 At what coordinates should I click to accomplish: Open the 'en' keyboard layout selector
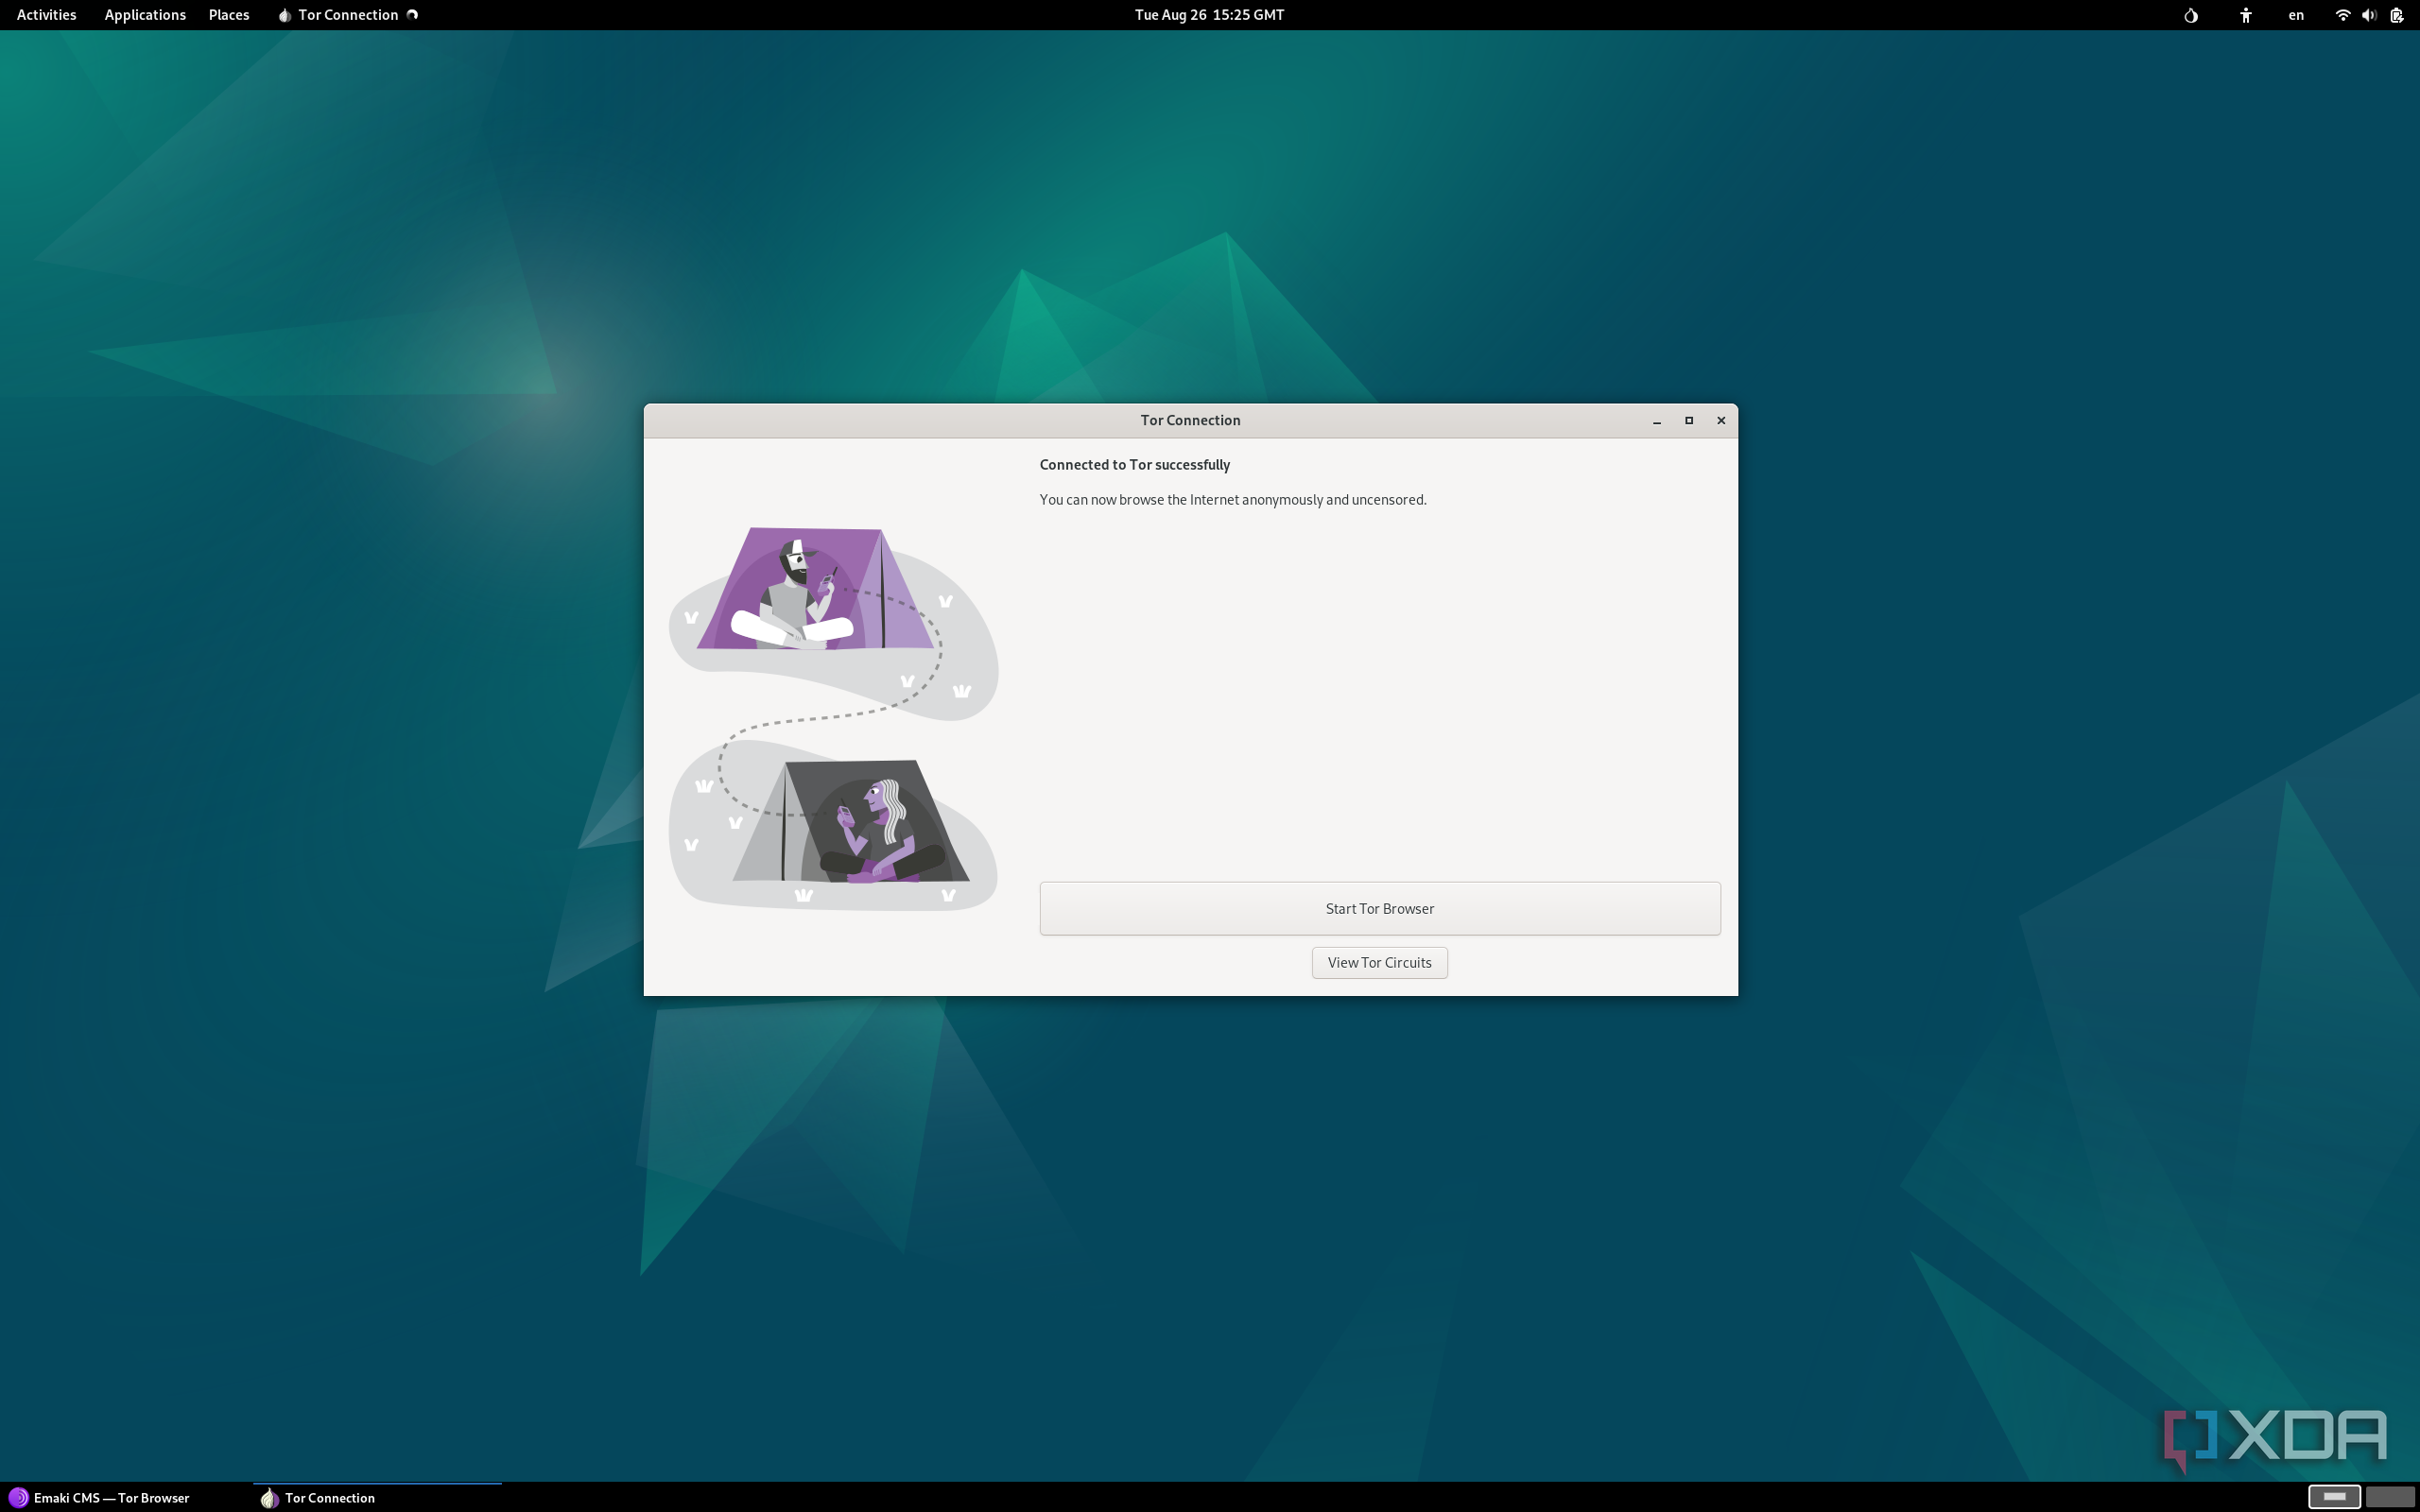coord(2295,15)
